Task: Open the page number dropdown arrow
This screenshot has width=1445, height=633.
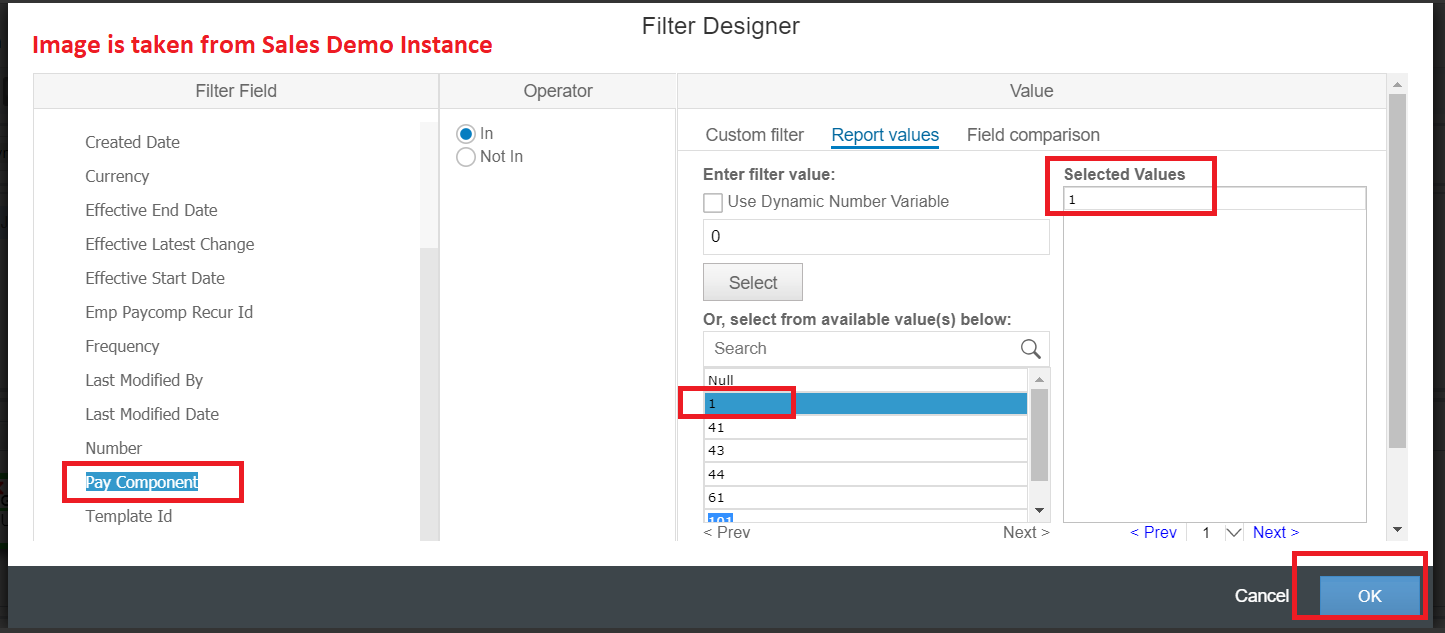Action: coord(1234,532)
